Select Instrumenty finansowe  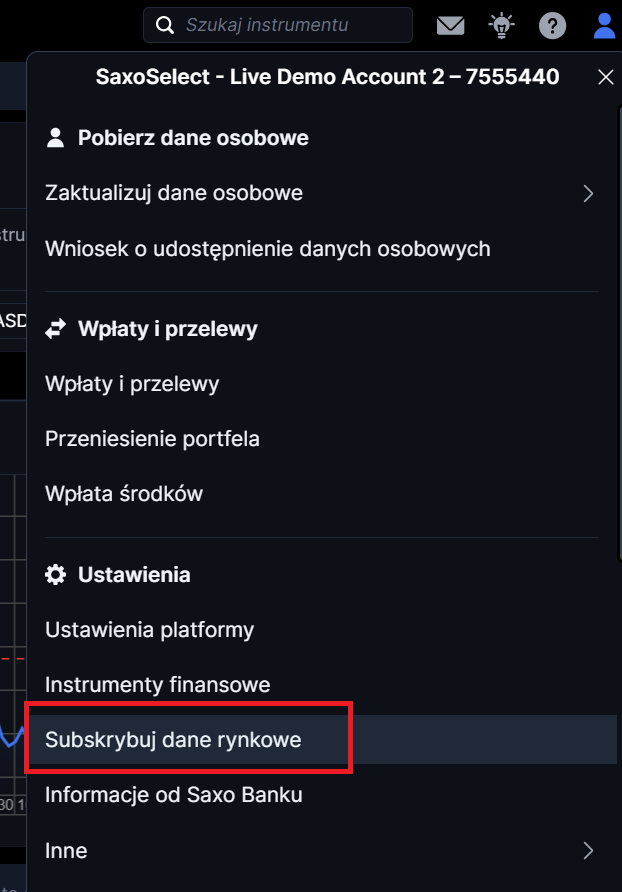(158, 685)
